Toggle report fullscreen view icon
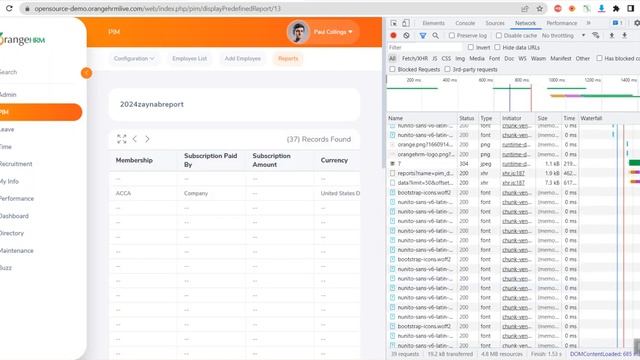Viewport: 640px width, 360px height. pyautogui.click(x=122, y=139)
